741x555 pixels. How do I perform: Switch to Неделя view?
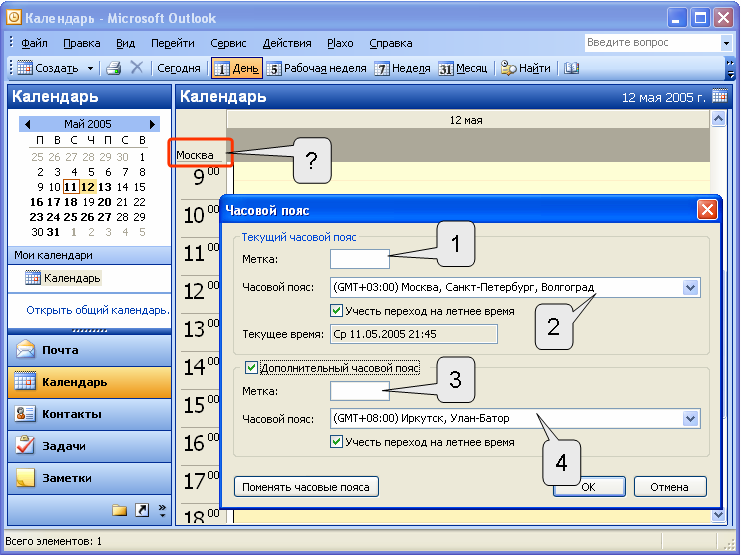[x=402, y=69]
